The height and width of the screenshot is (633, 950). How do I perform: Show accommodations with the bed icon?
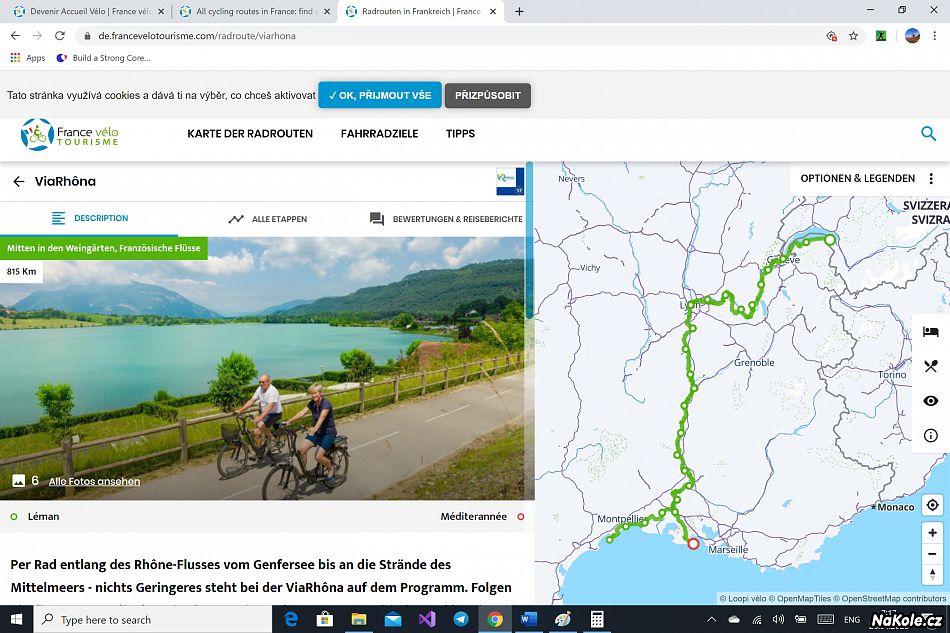931,332
